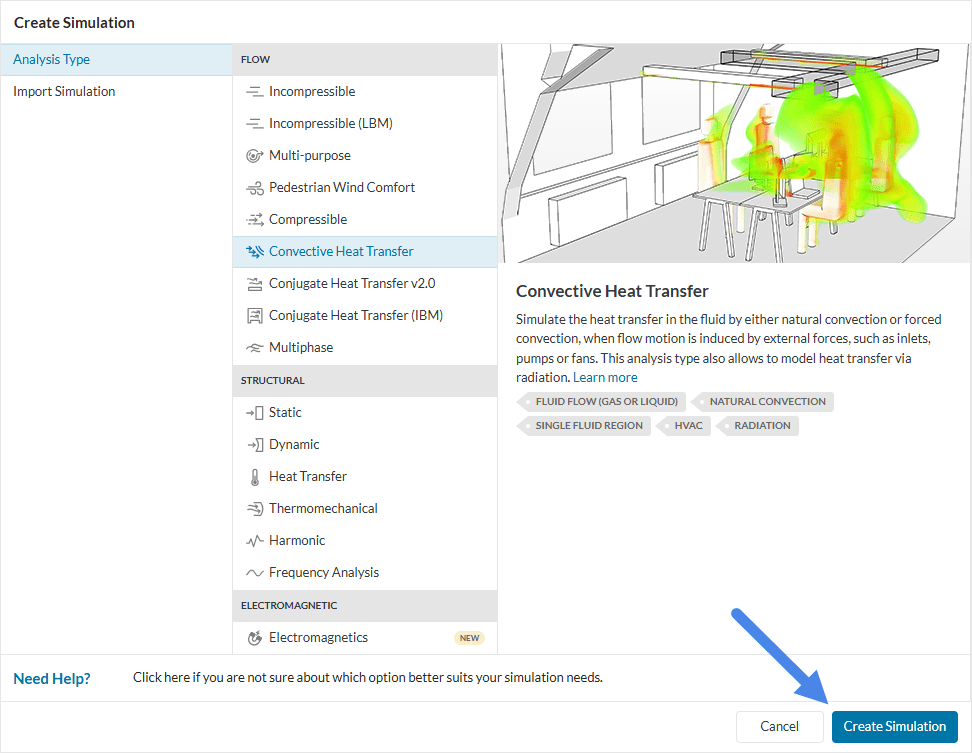This screenshot has height=753, width=972.
Task: Choose the Compressible flow icon
Action: pyautogui.click(x=254, y=220)
